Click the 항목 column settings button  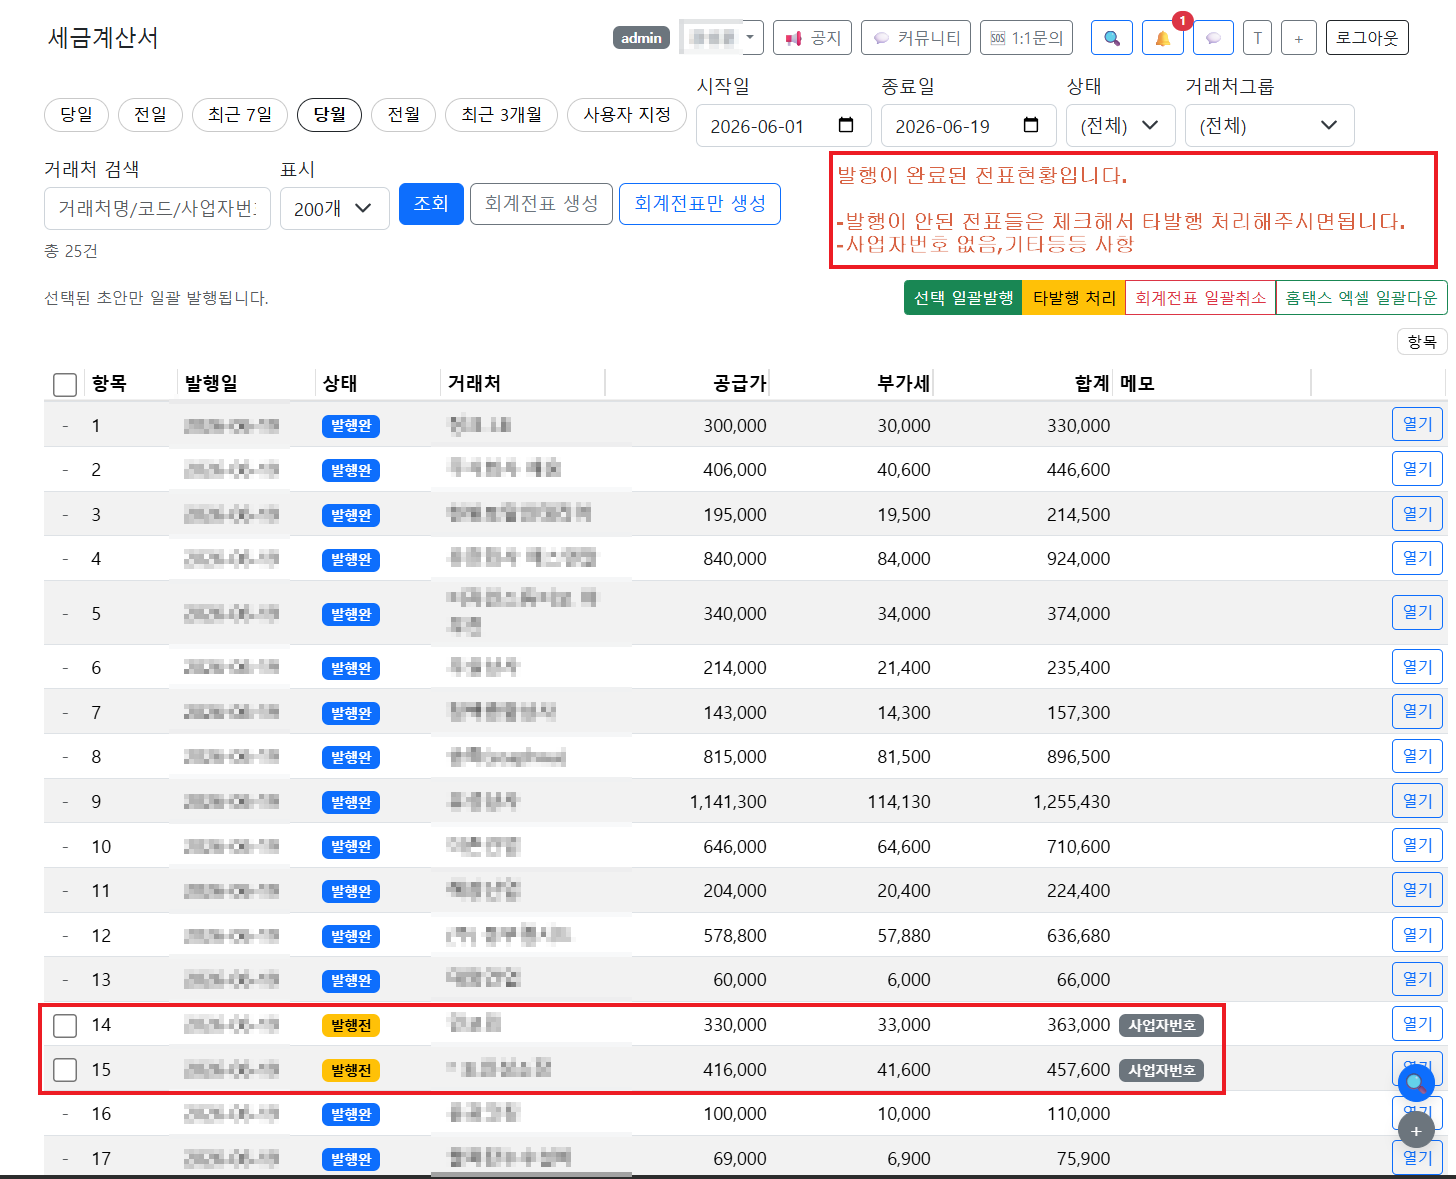(x=1421, y=342)
